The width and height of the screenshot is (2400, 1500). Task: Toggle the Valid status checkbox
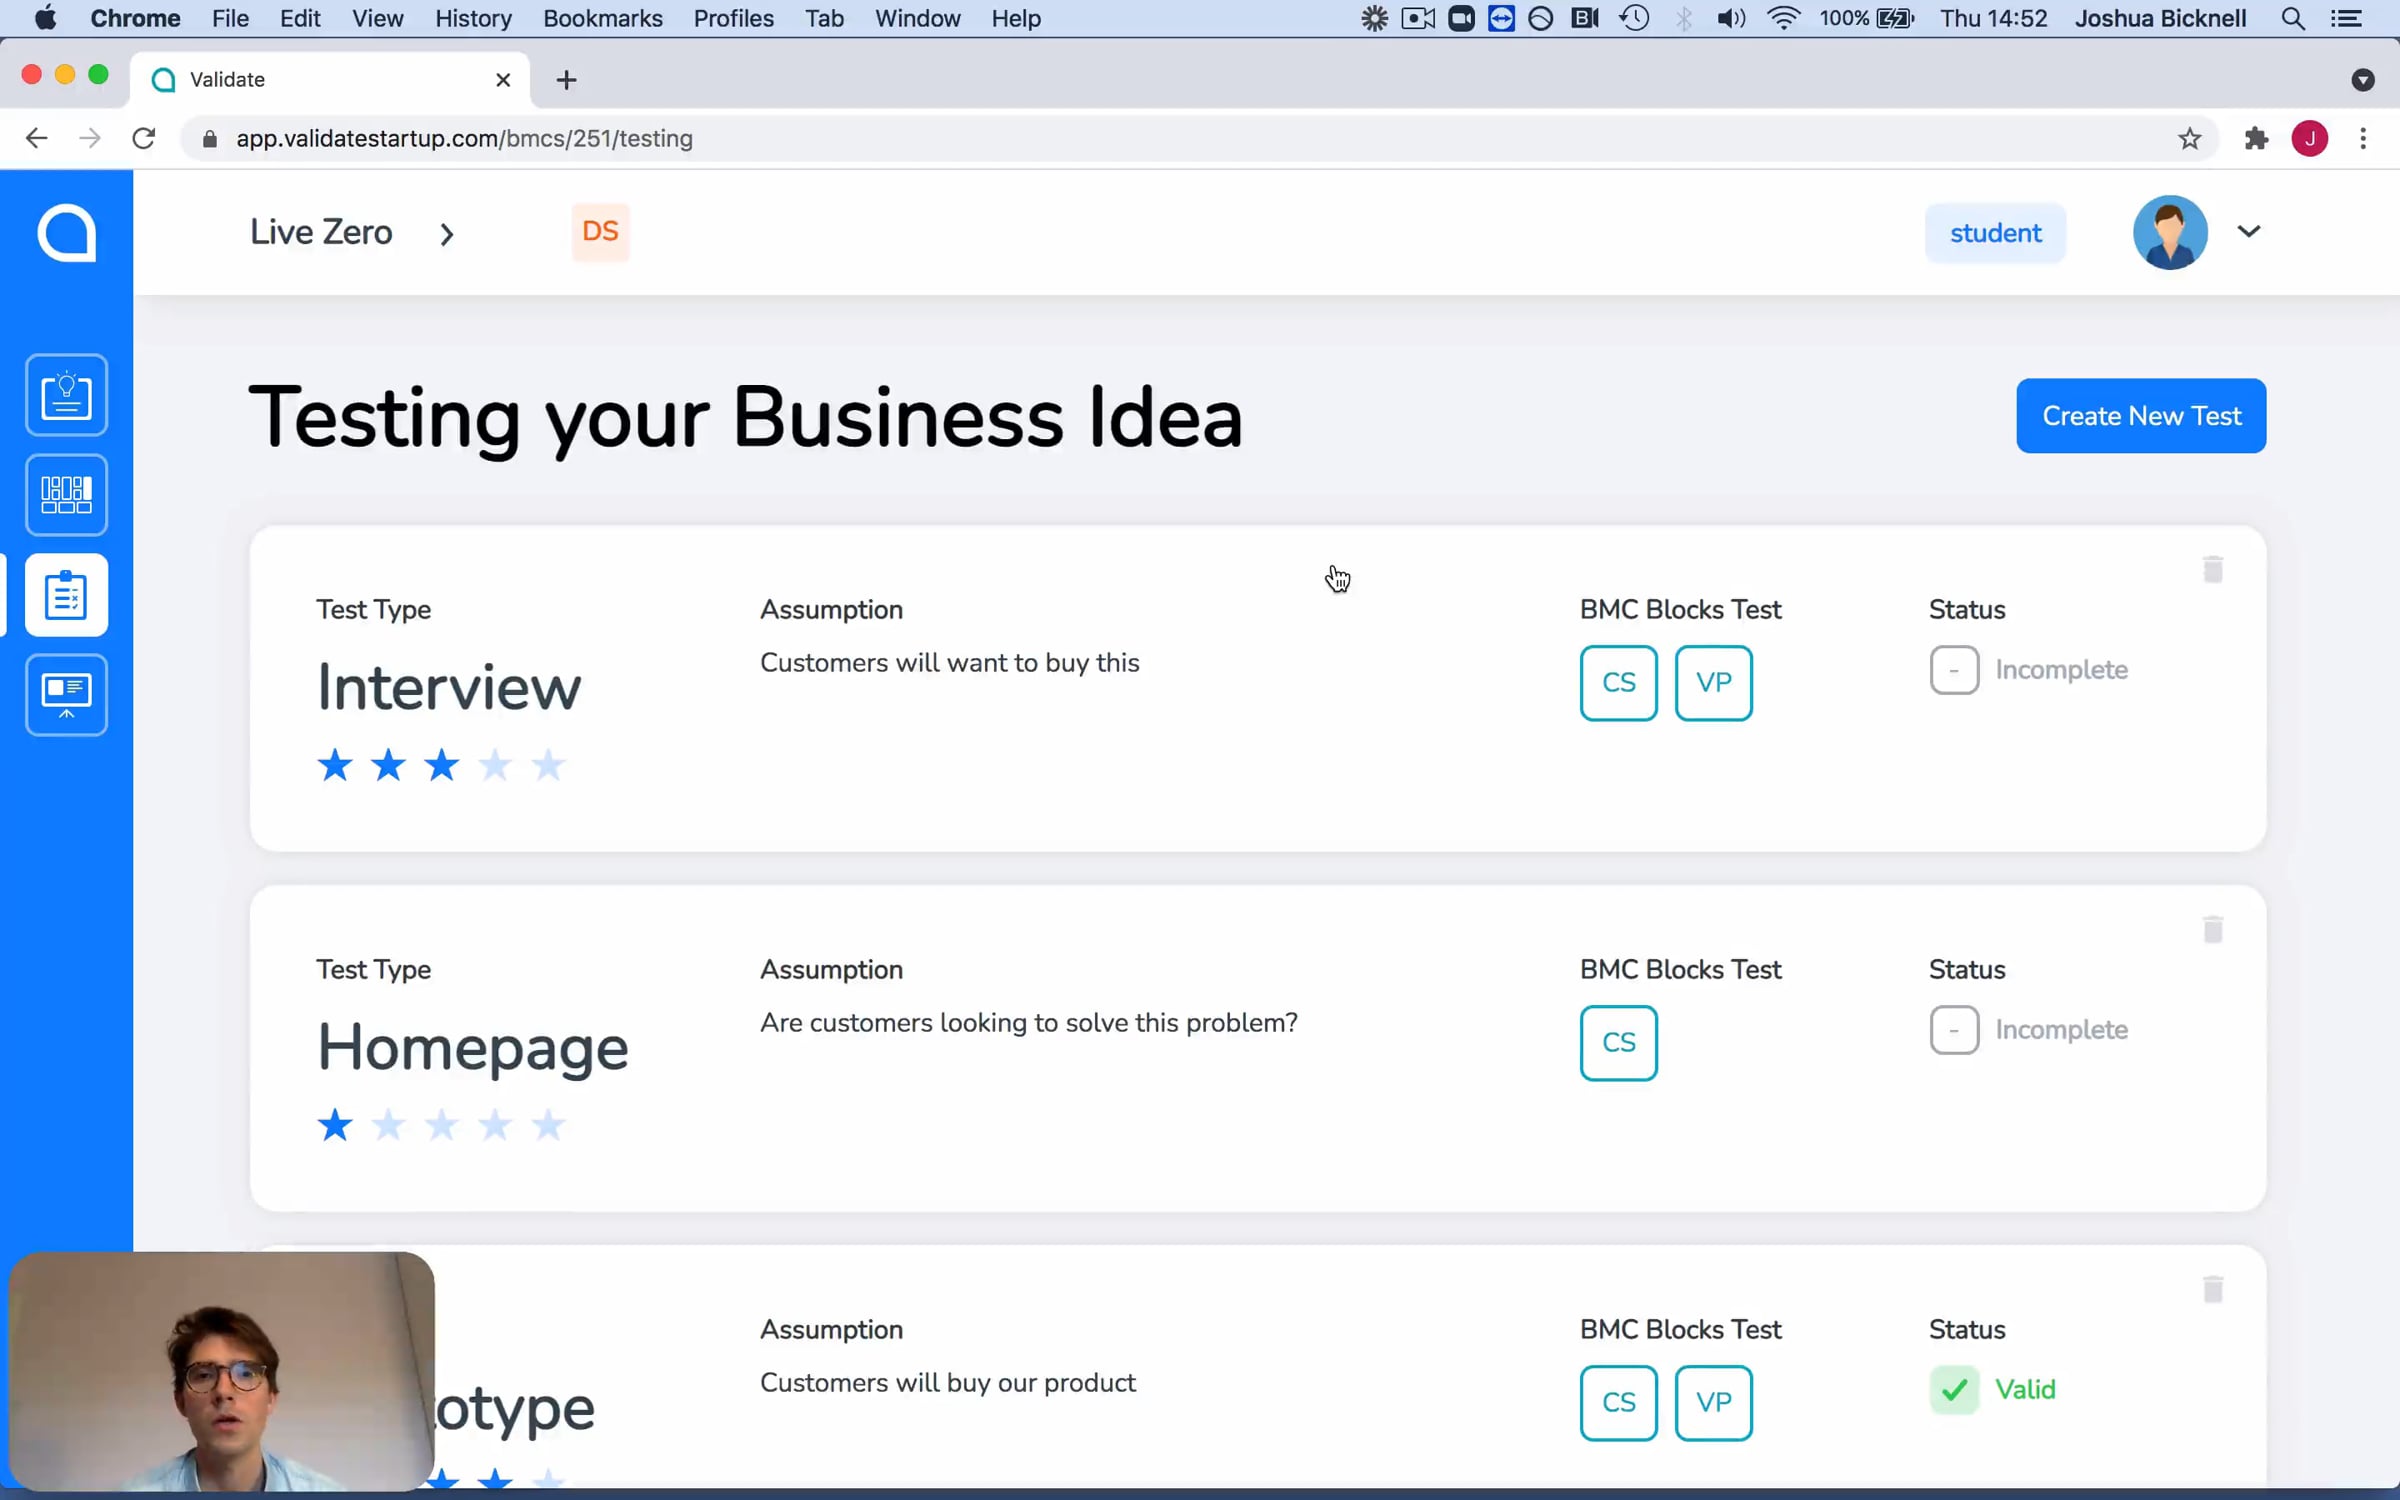coord(1954,1390)
